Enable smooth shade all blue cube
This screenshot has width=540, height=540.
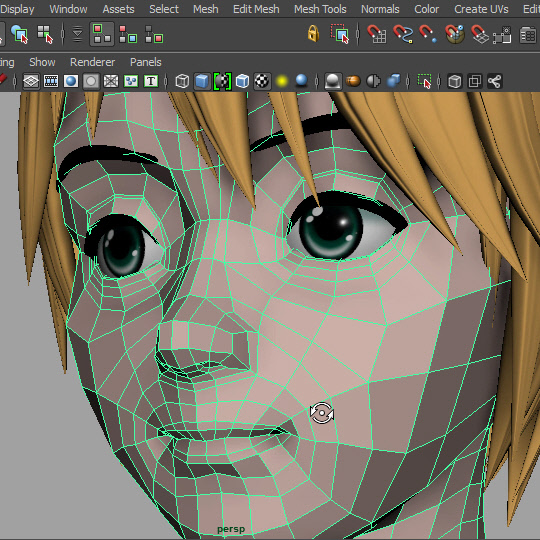click(202, 81)
